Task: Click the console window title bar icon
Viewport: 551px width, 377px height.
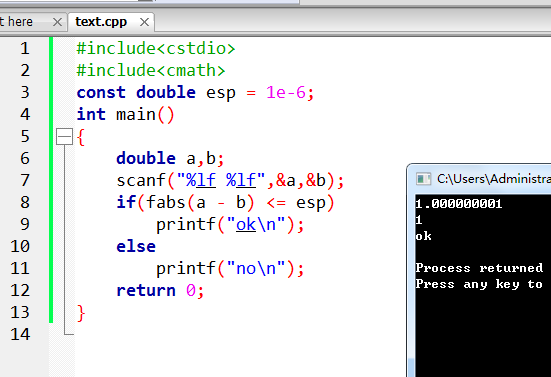Action: pos(423,179)
